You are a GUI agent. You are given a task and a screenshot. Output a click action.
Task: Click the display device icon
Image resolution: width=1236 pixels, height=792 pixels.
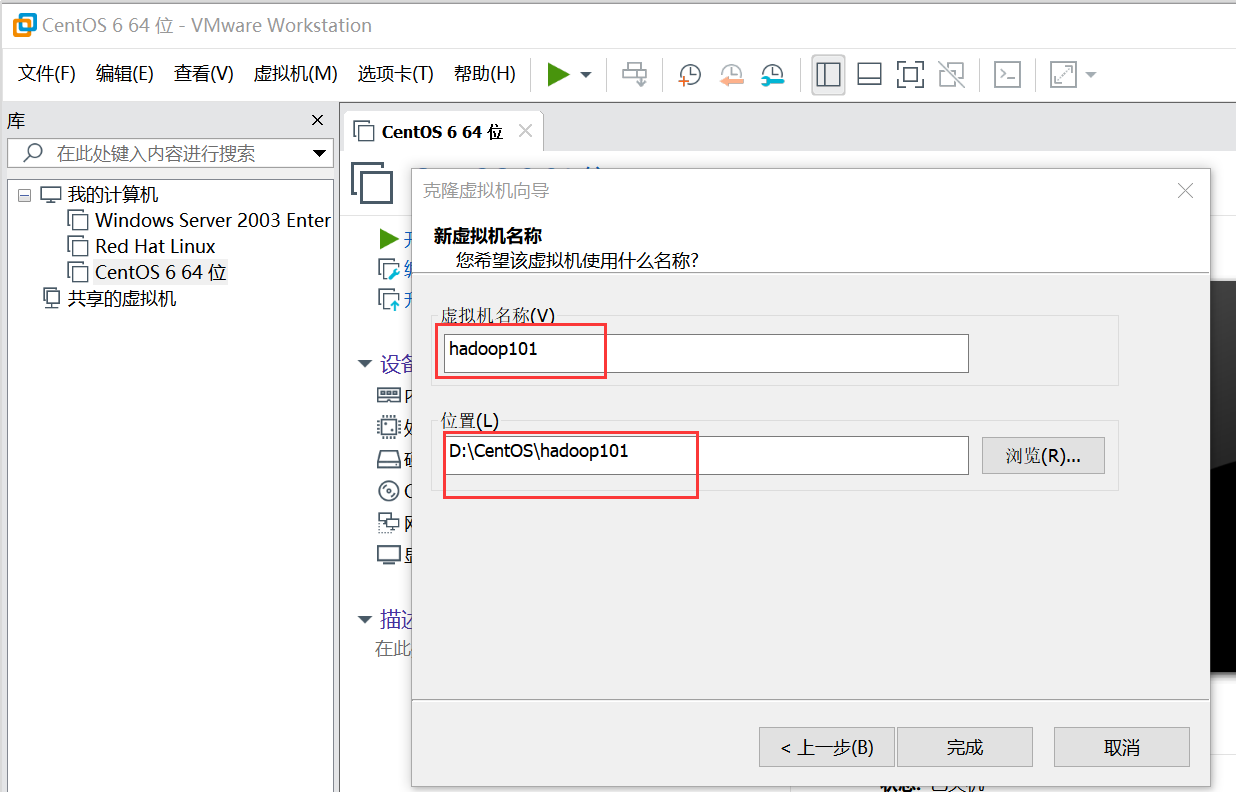point(388,554)
